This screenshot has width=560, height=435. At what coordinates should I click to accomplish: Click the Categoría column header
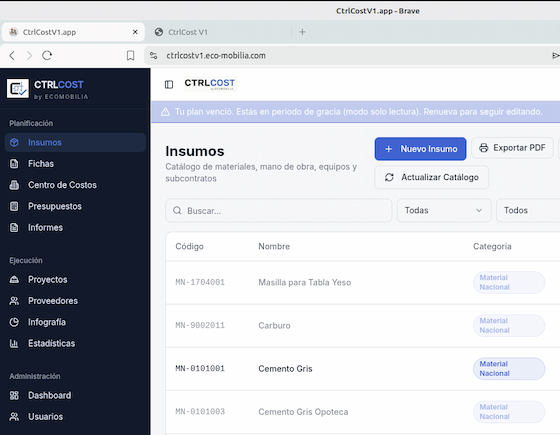(492, 246)
